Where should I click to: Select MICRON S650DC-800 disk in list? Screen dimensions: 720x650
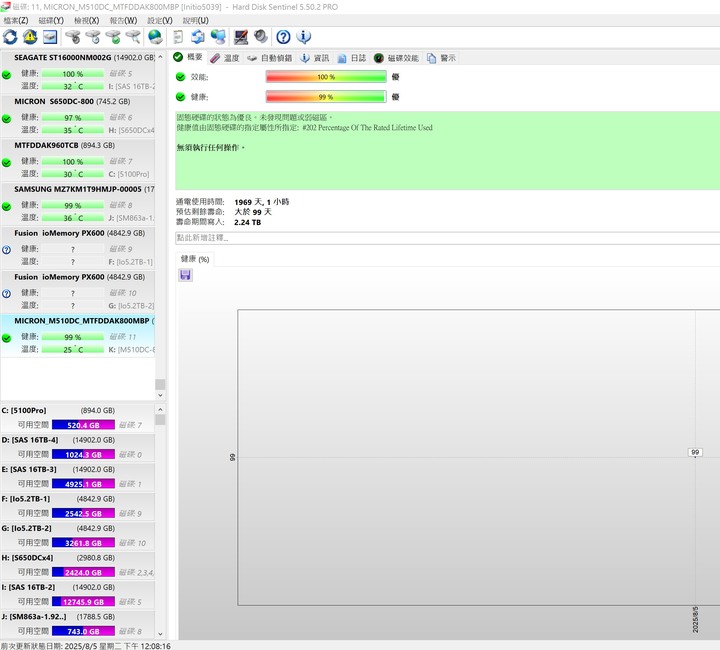[78, 116]
